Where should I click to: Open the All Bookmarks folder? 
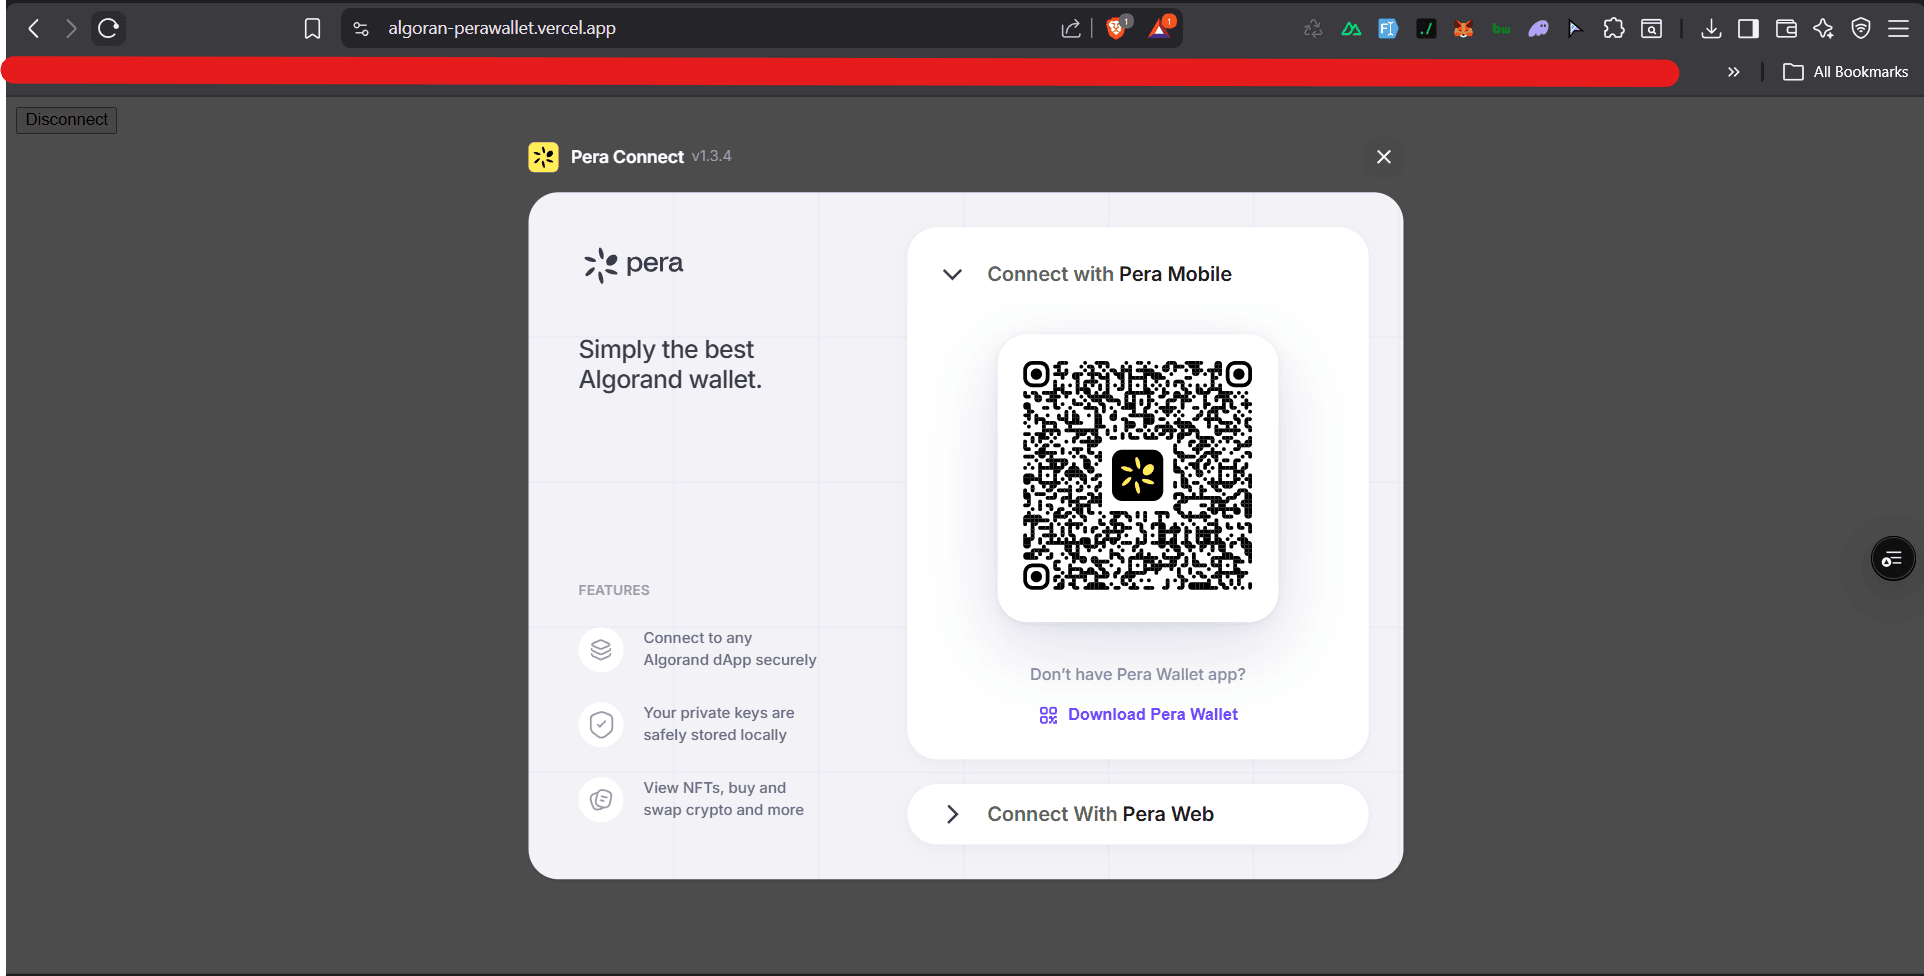click(x=1845, y=72)
